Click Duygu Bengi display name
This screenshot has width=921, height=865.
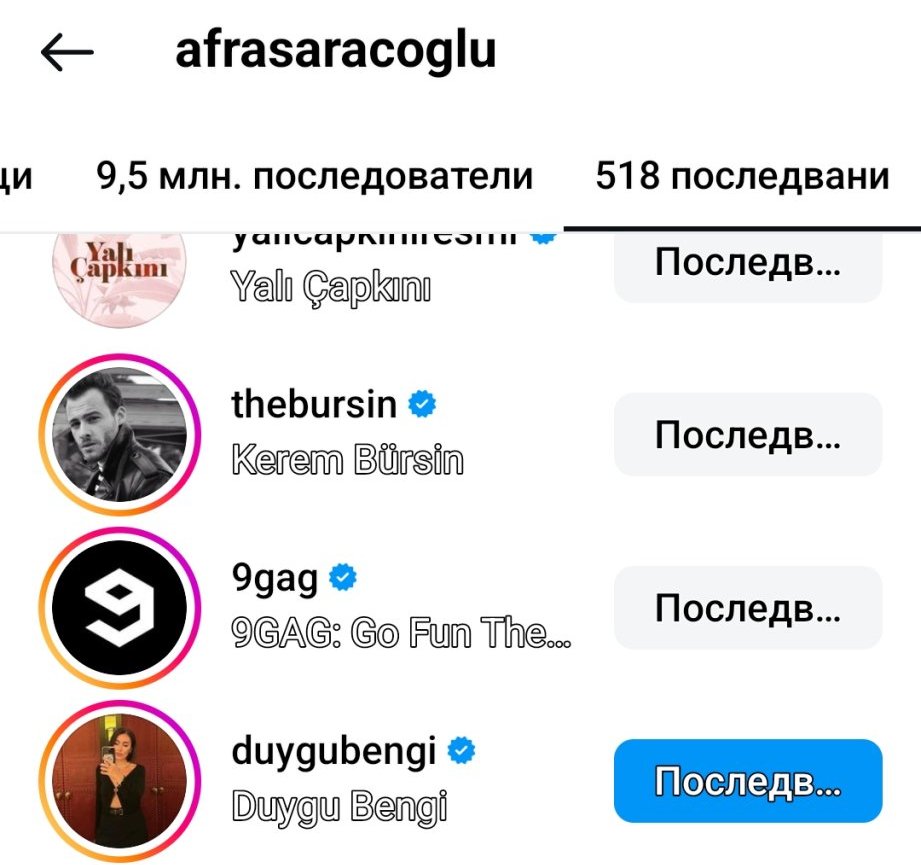(339, 806)
